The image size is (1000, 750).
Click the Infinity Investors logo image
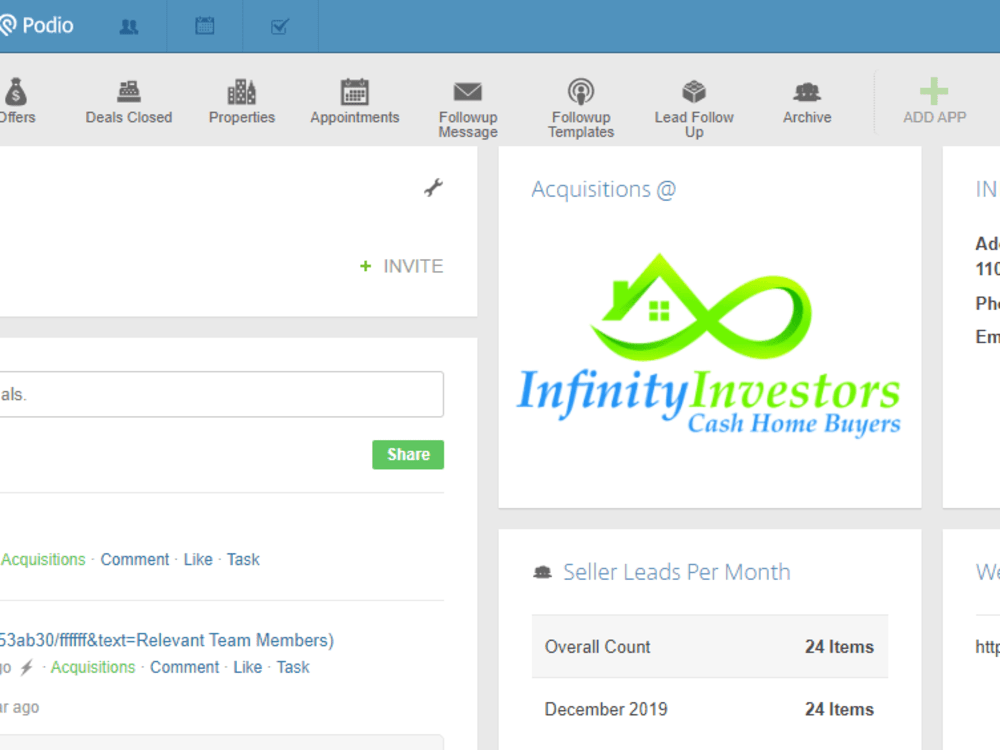coord(709,345)
